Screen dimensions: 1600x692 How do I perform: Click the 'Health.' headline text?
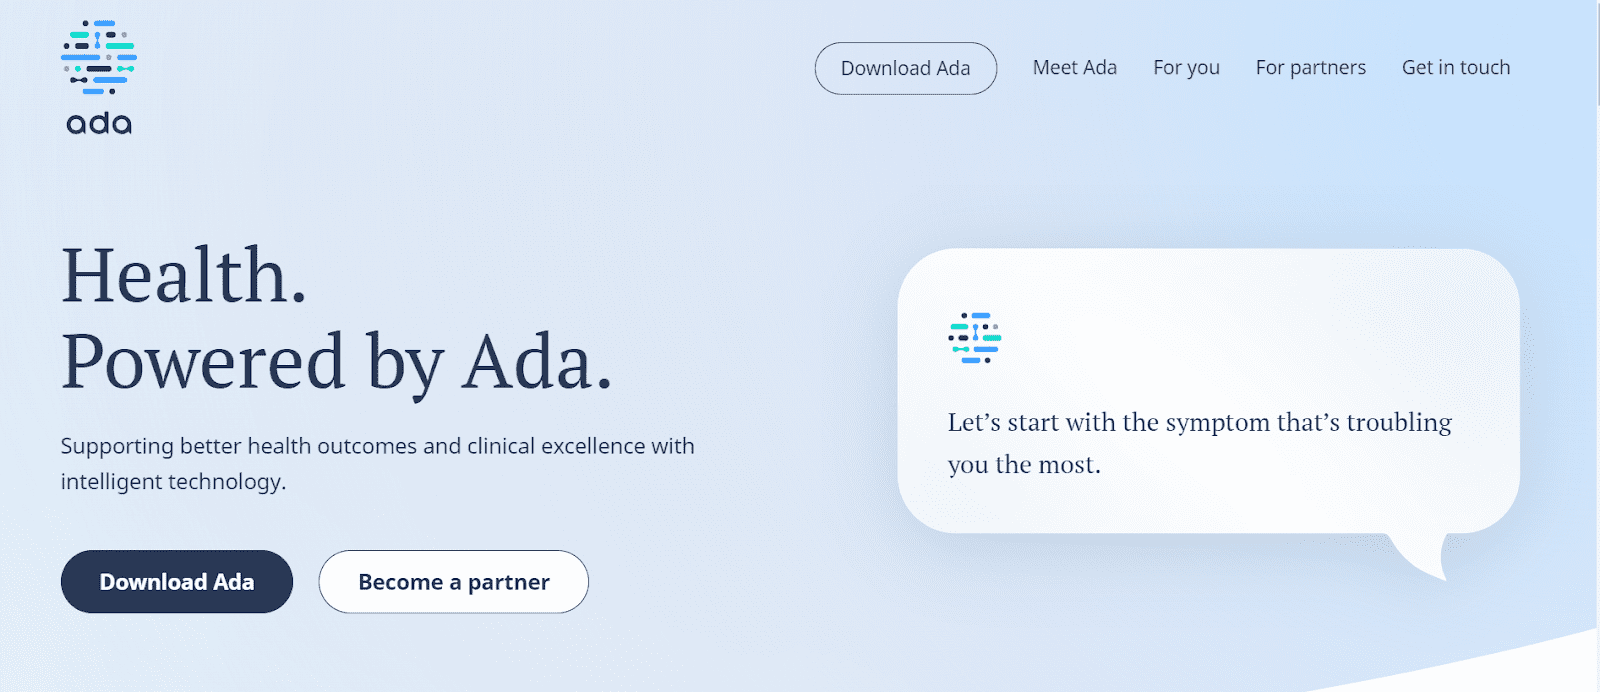tap(184, 275)
